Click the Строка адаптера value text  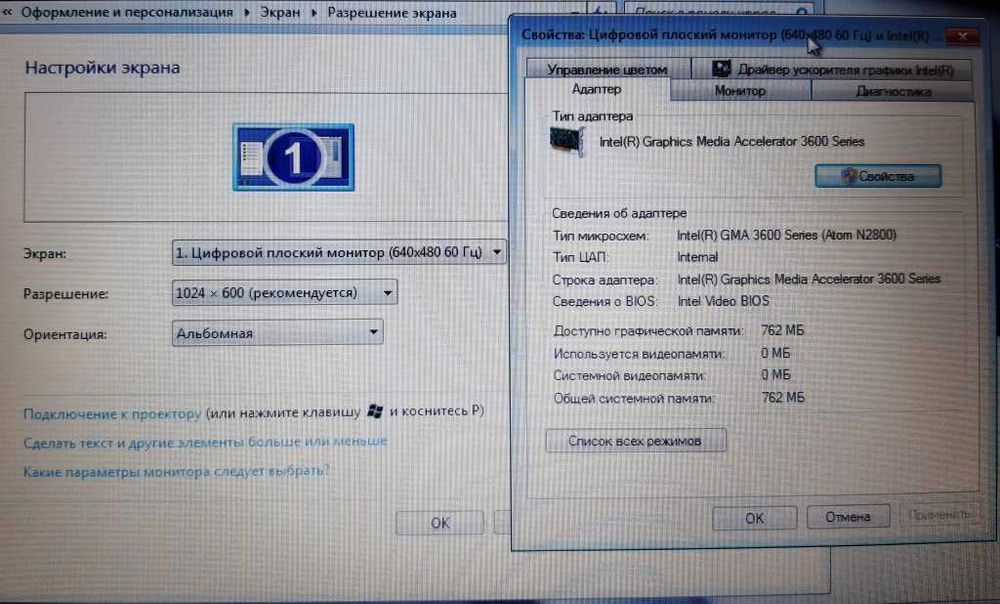809,279
